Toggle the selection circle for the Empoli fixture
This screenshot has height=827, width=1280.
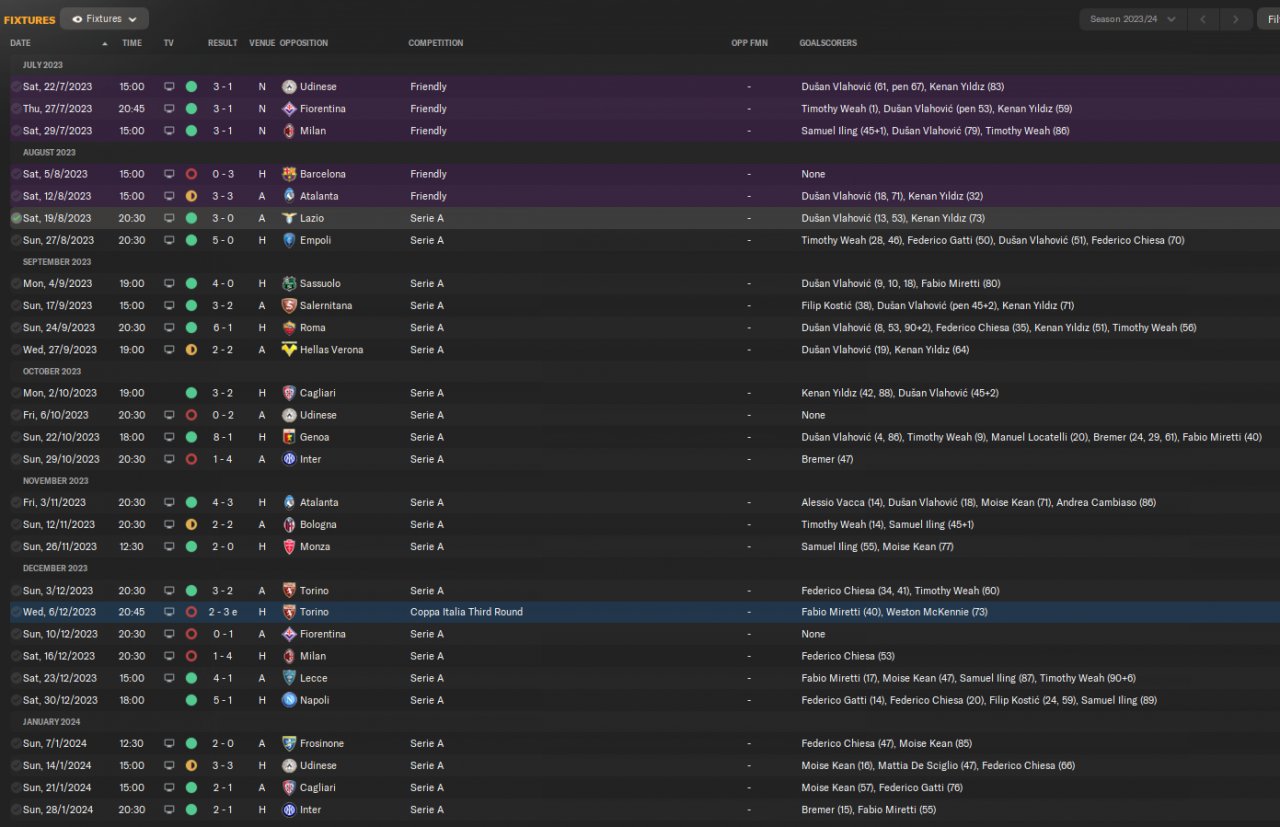[16, 240]
